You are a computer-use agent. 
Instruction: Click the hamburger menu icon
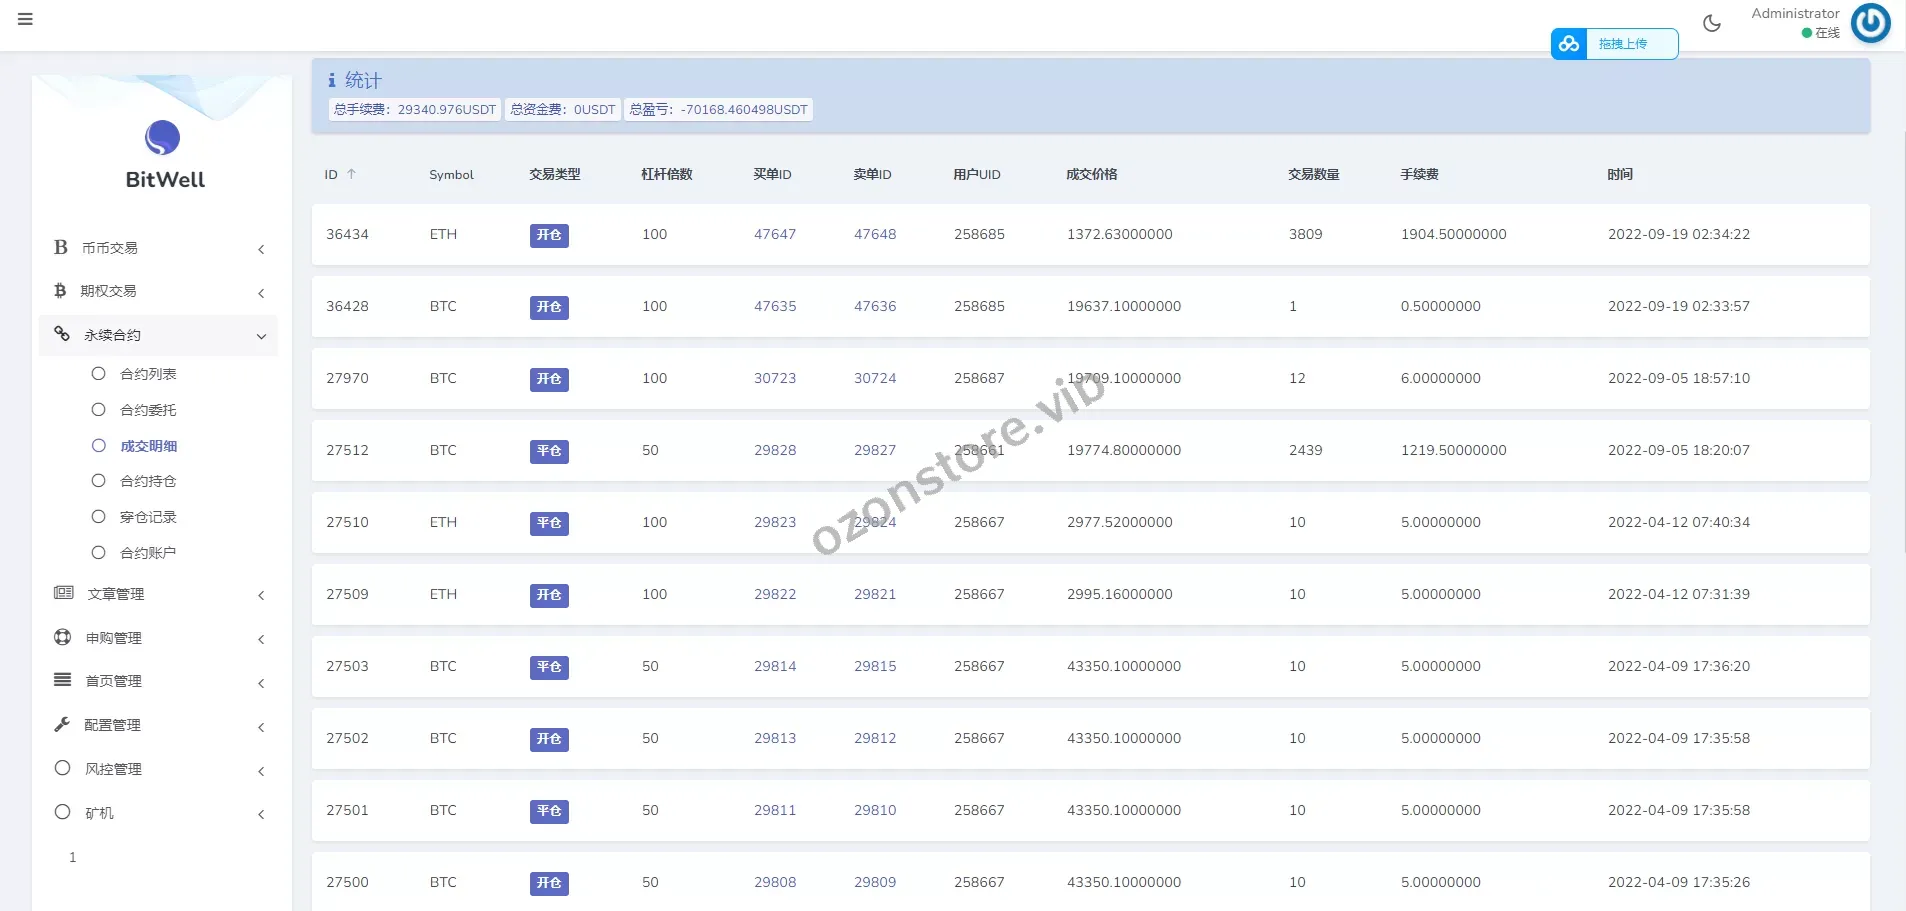(25, 19)
